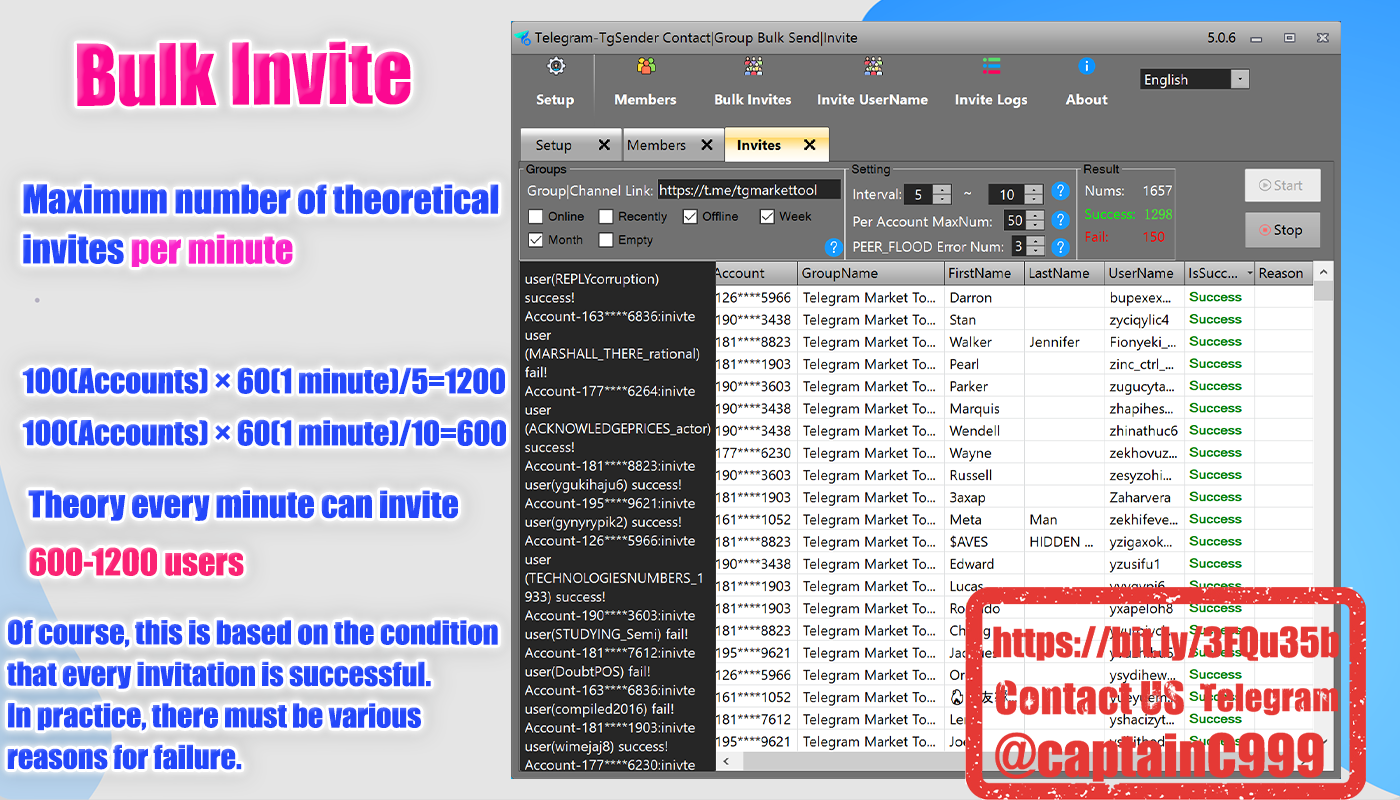Close the Invites tab with its X

(810, 145)
